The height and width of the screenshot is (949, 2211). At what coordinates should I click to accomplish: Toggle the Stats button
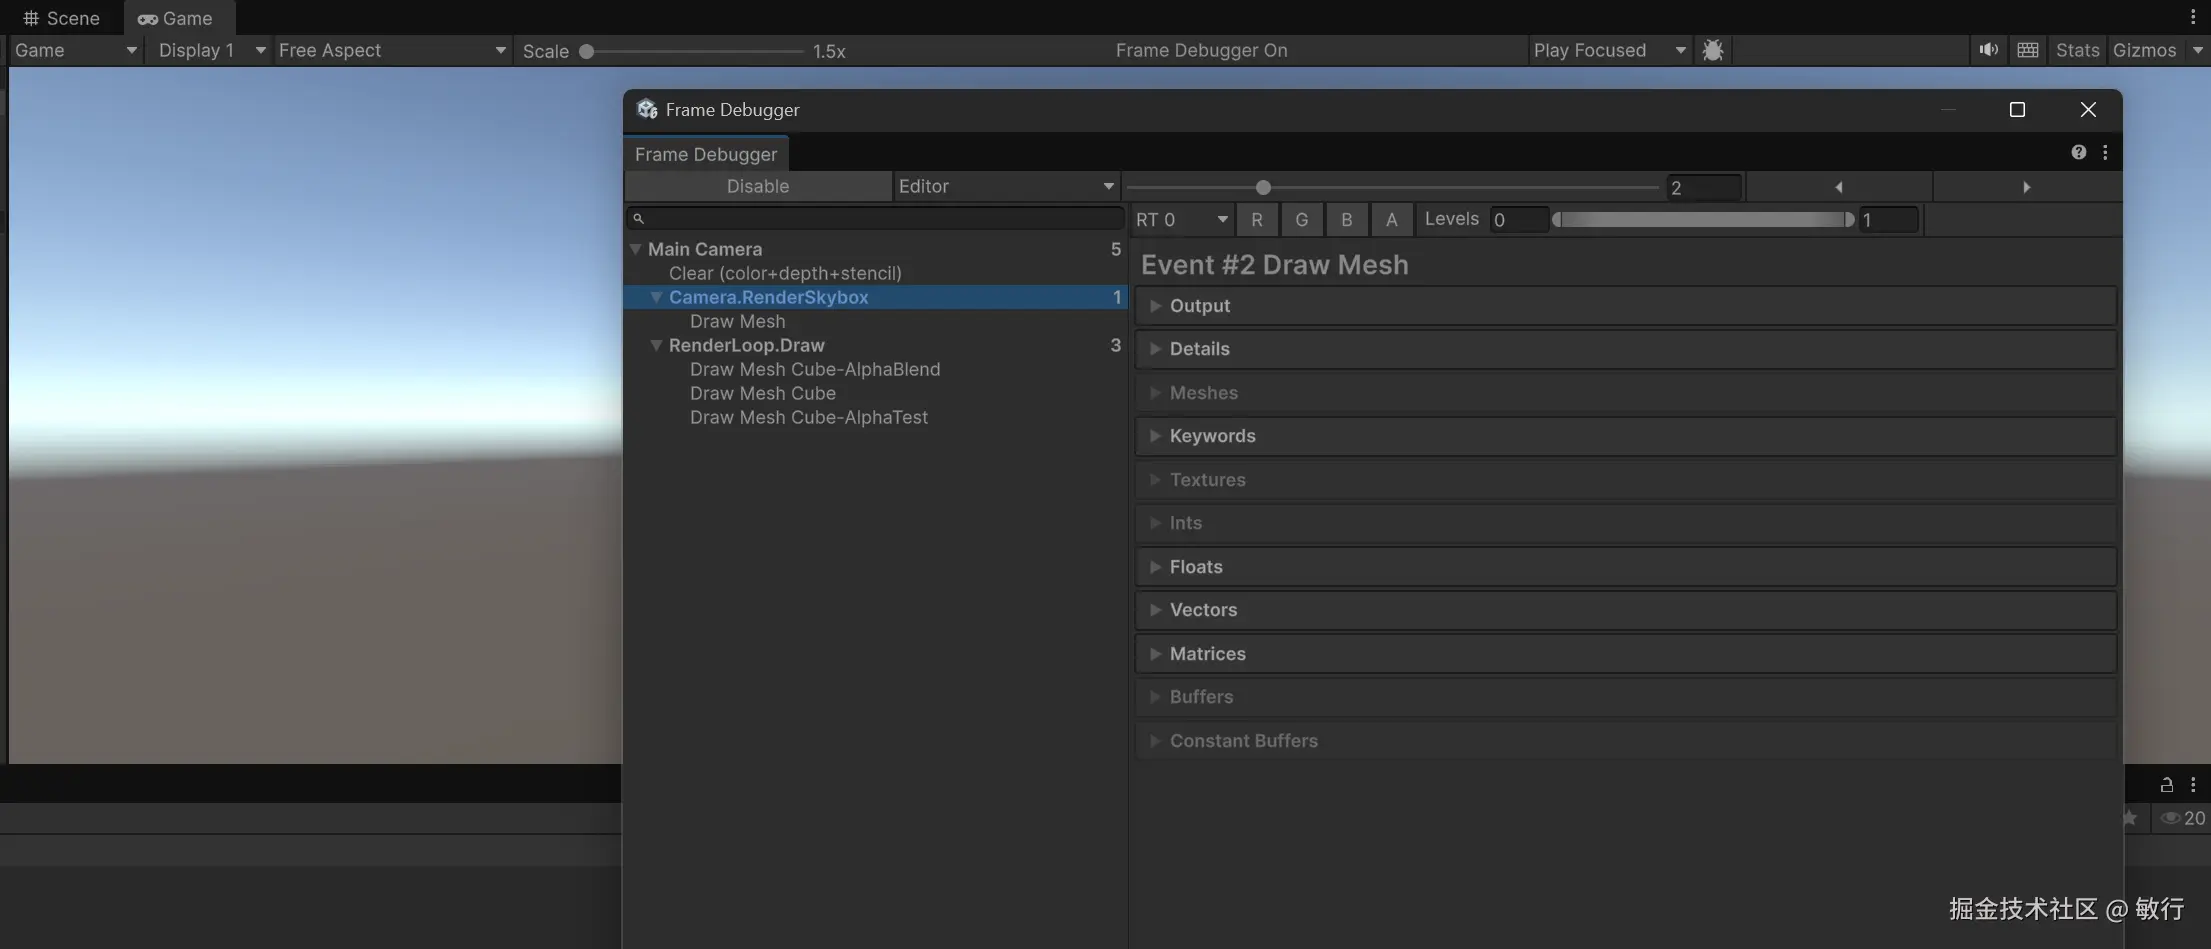tap(2077, 50)
